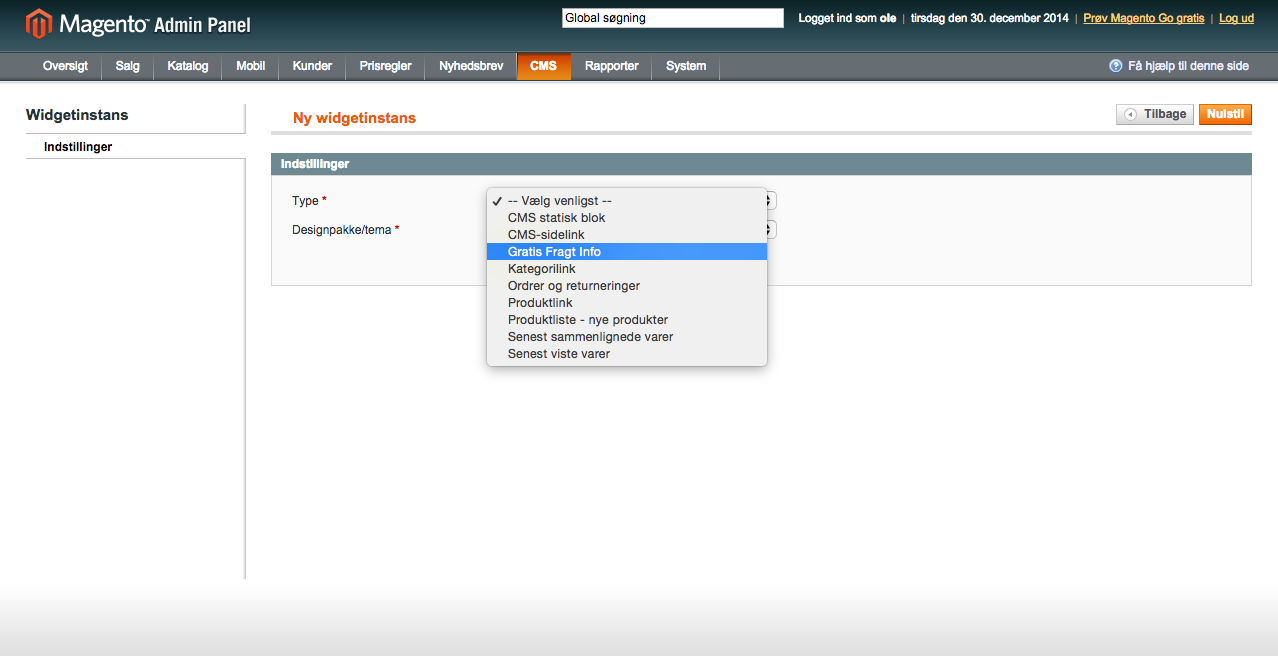Viewport: 1278px width, 656px height.
Task: Go to the Rapporter menu
Action: [x=611, y=66]
